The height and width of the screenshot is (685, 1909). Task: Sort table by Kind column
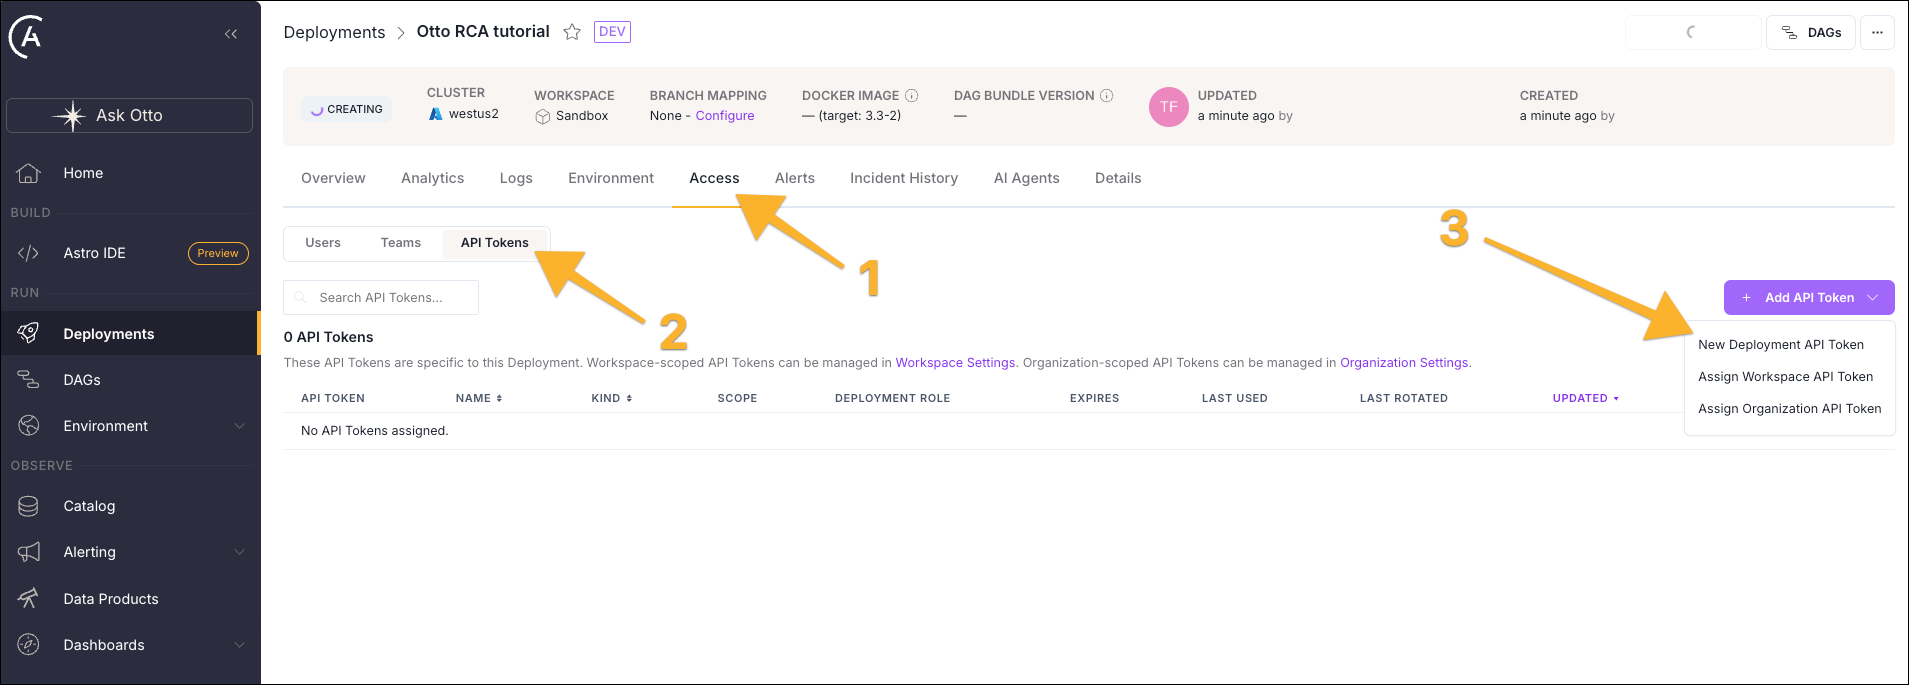[612, 398]
